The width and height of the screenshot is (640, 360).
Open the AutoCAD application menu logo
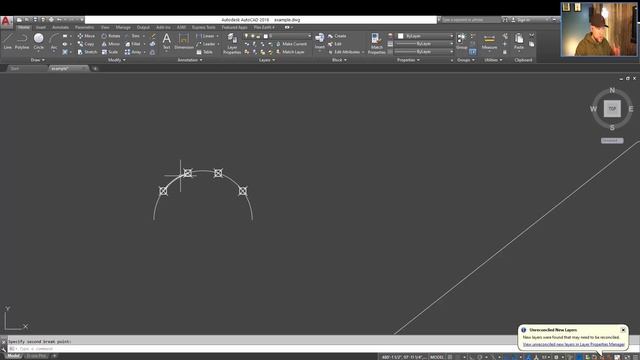(x=6, y=21)
